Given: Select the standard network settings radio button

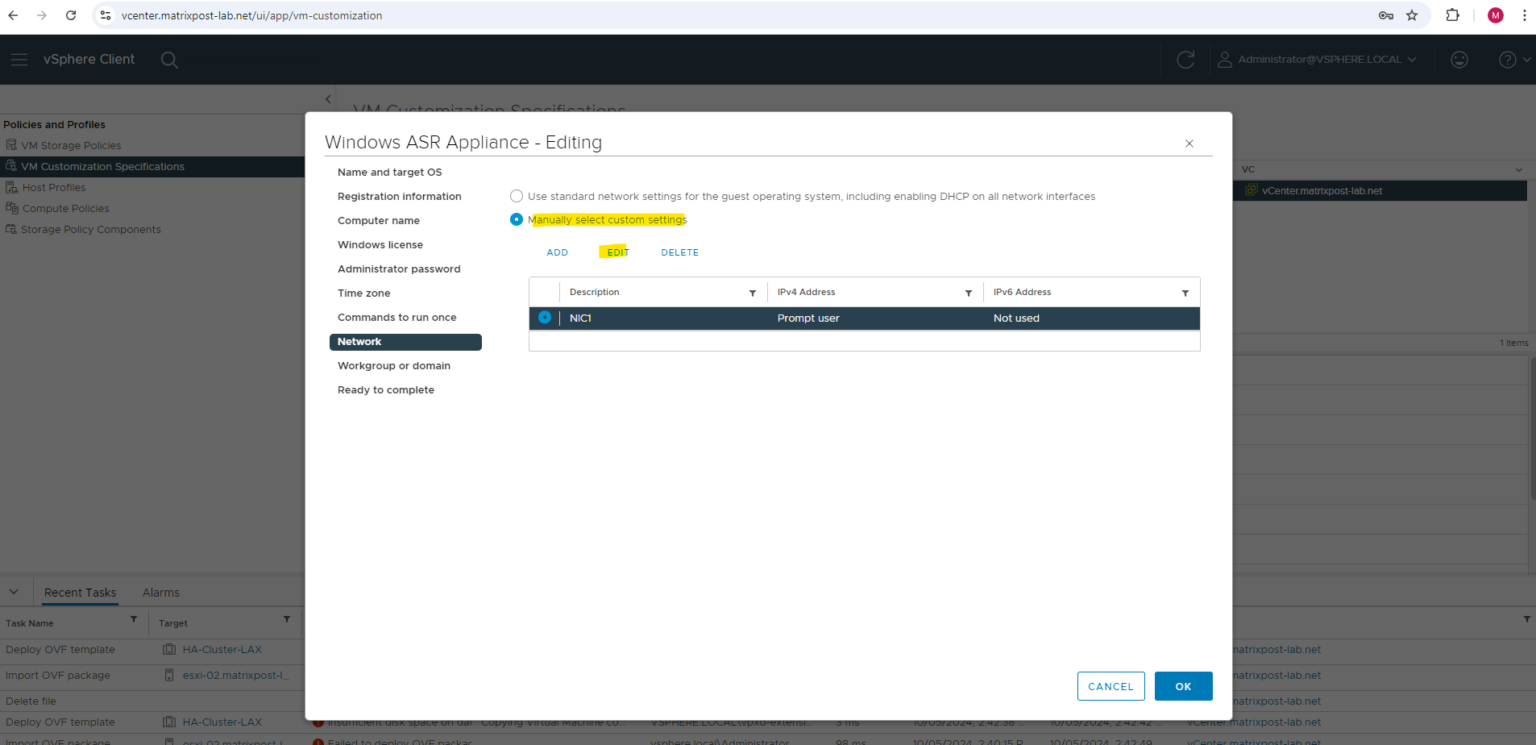Looking at the screenshot, I should tap(516, 196).
